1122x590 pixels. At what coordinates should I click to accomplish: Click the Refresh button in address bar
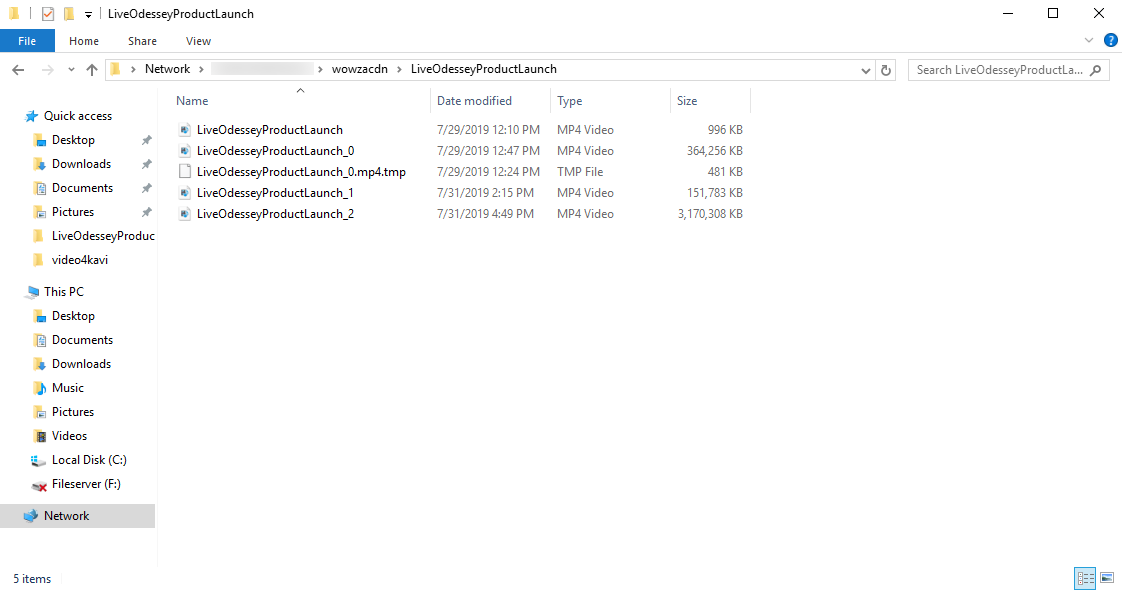[x=885, y=70]
